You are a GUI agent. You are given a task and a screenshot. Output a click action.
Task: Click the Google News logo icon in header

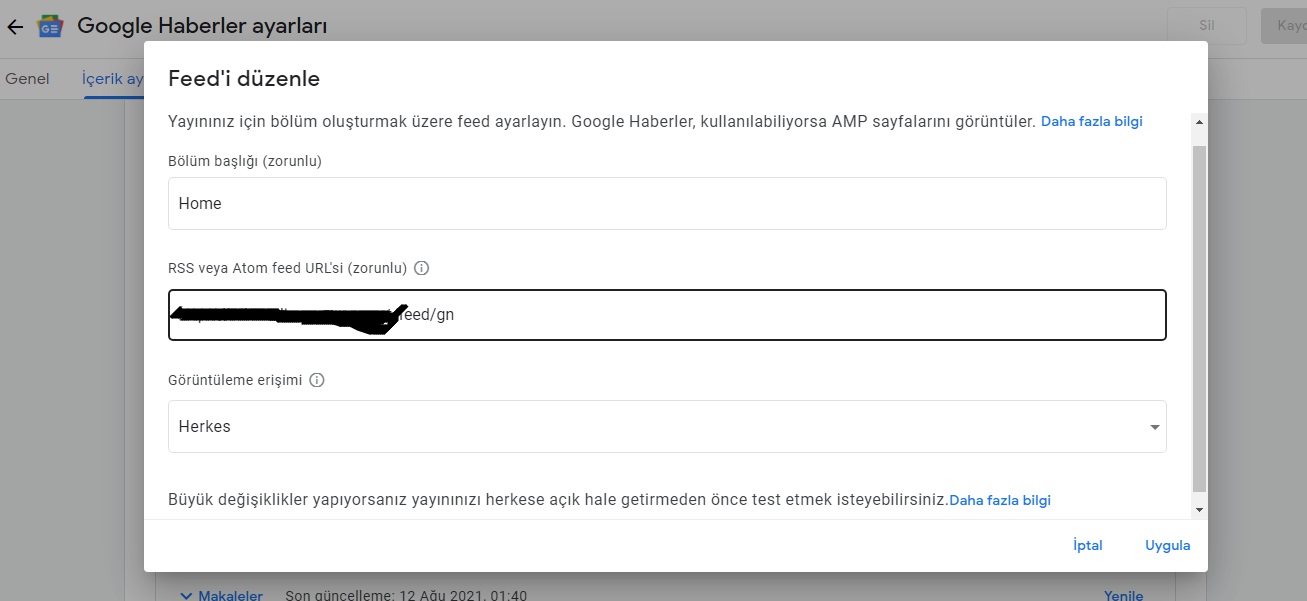50,27
